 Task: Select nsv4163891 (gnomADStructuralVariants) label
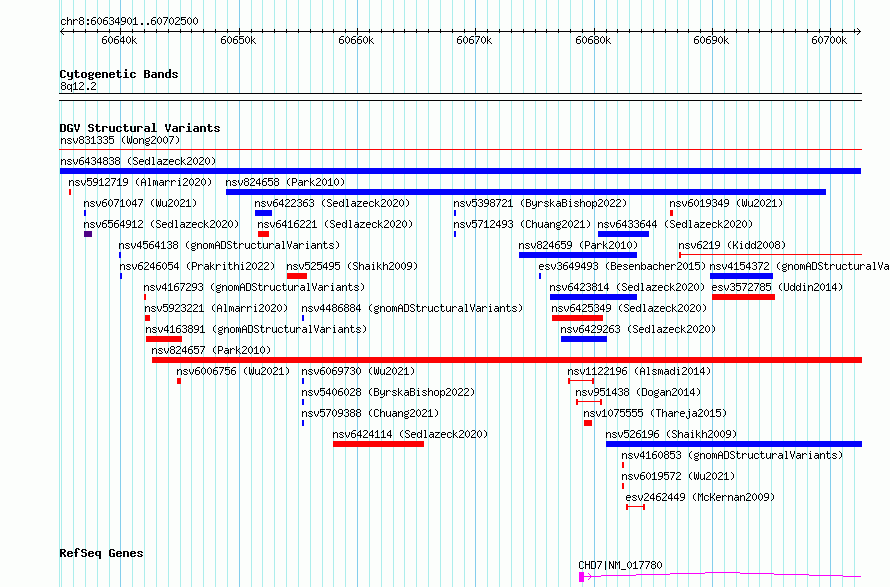tap(256, 329)
